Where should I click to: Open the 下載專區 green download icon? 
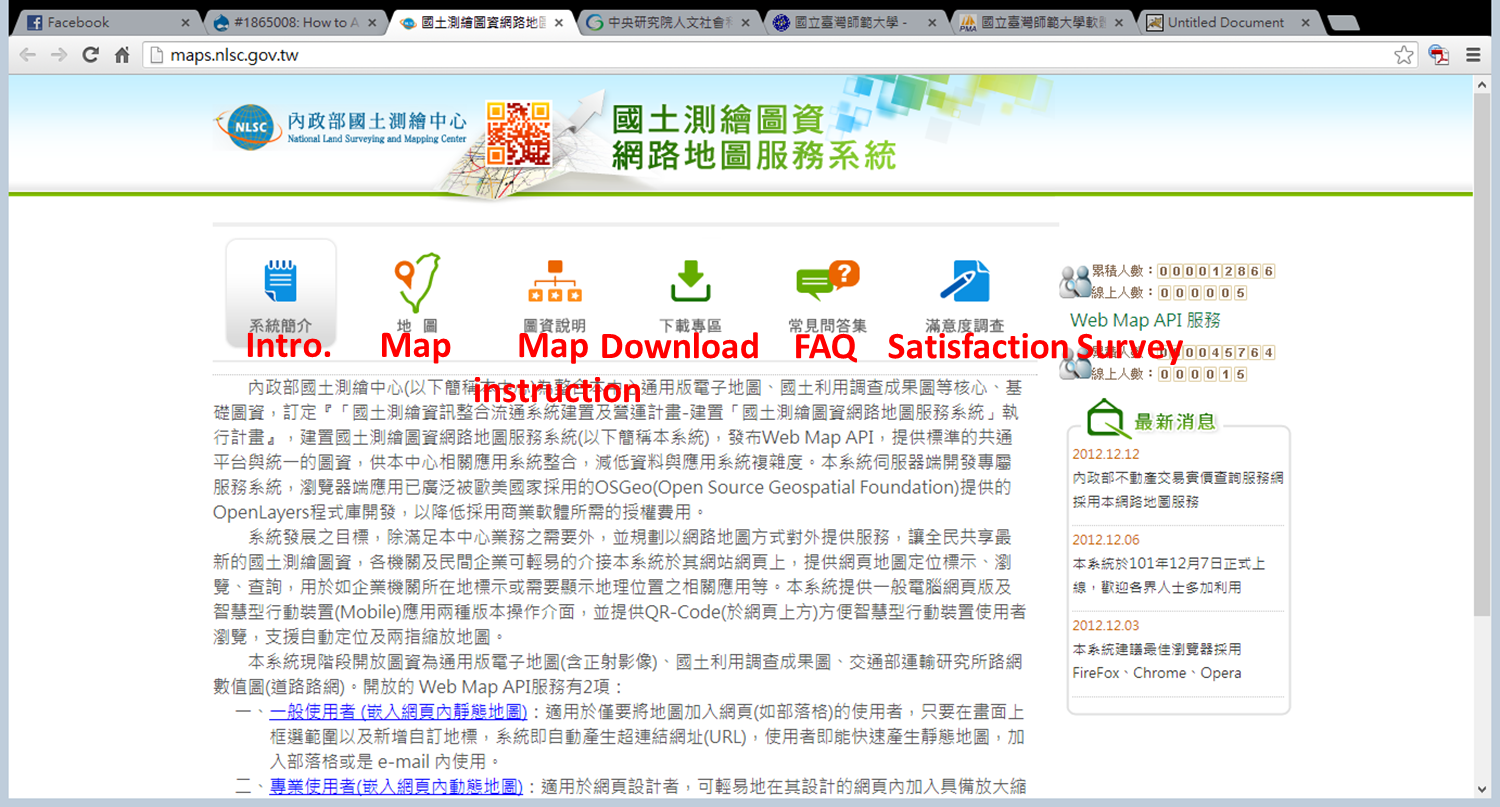690,281
